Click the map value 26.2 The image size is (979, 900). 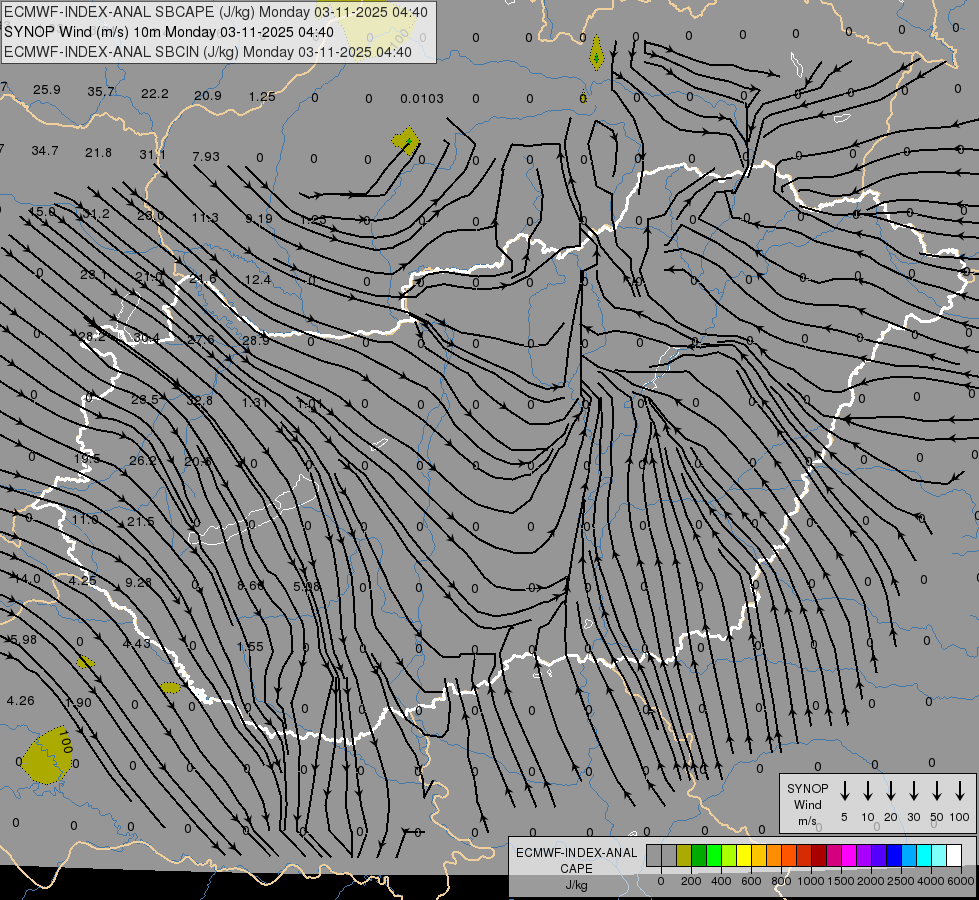[x=143, y=460]
